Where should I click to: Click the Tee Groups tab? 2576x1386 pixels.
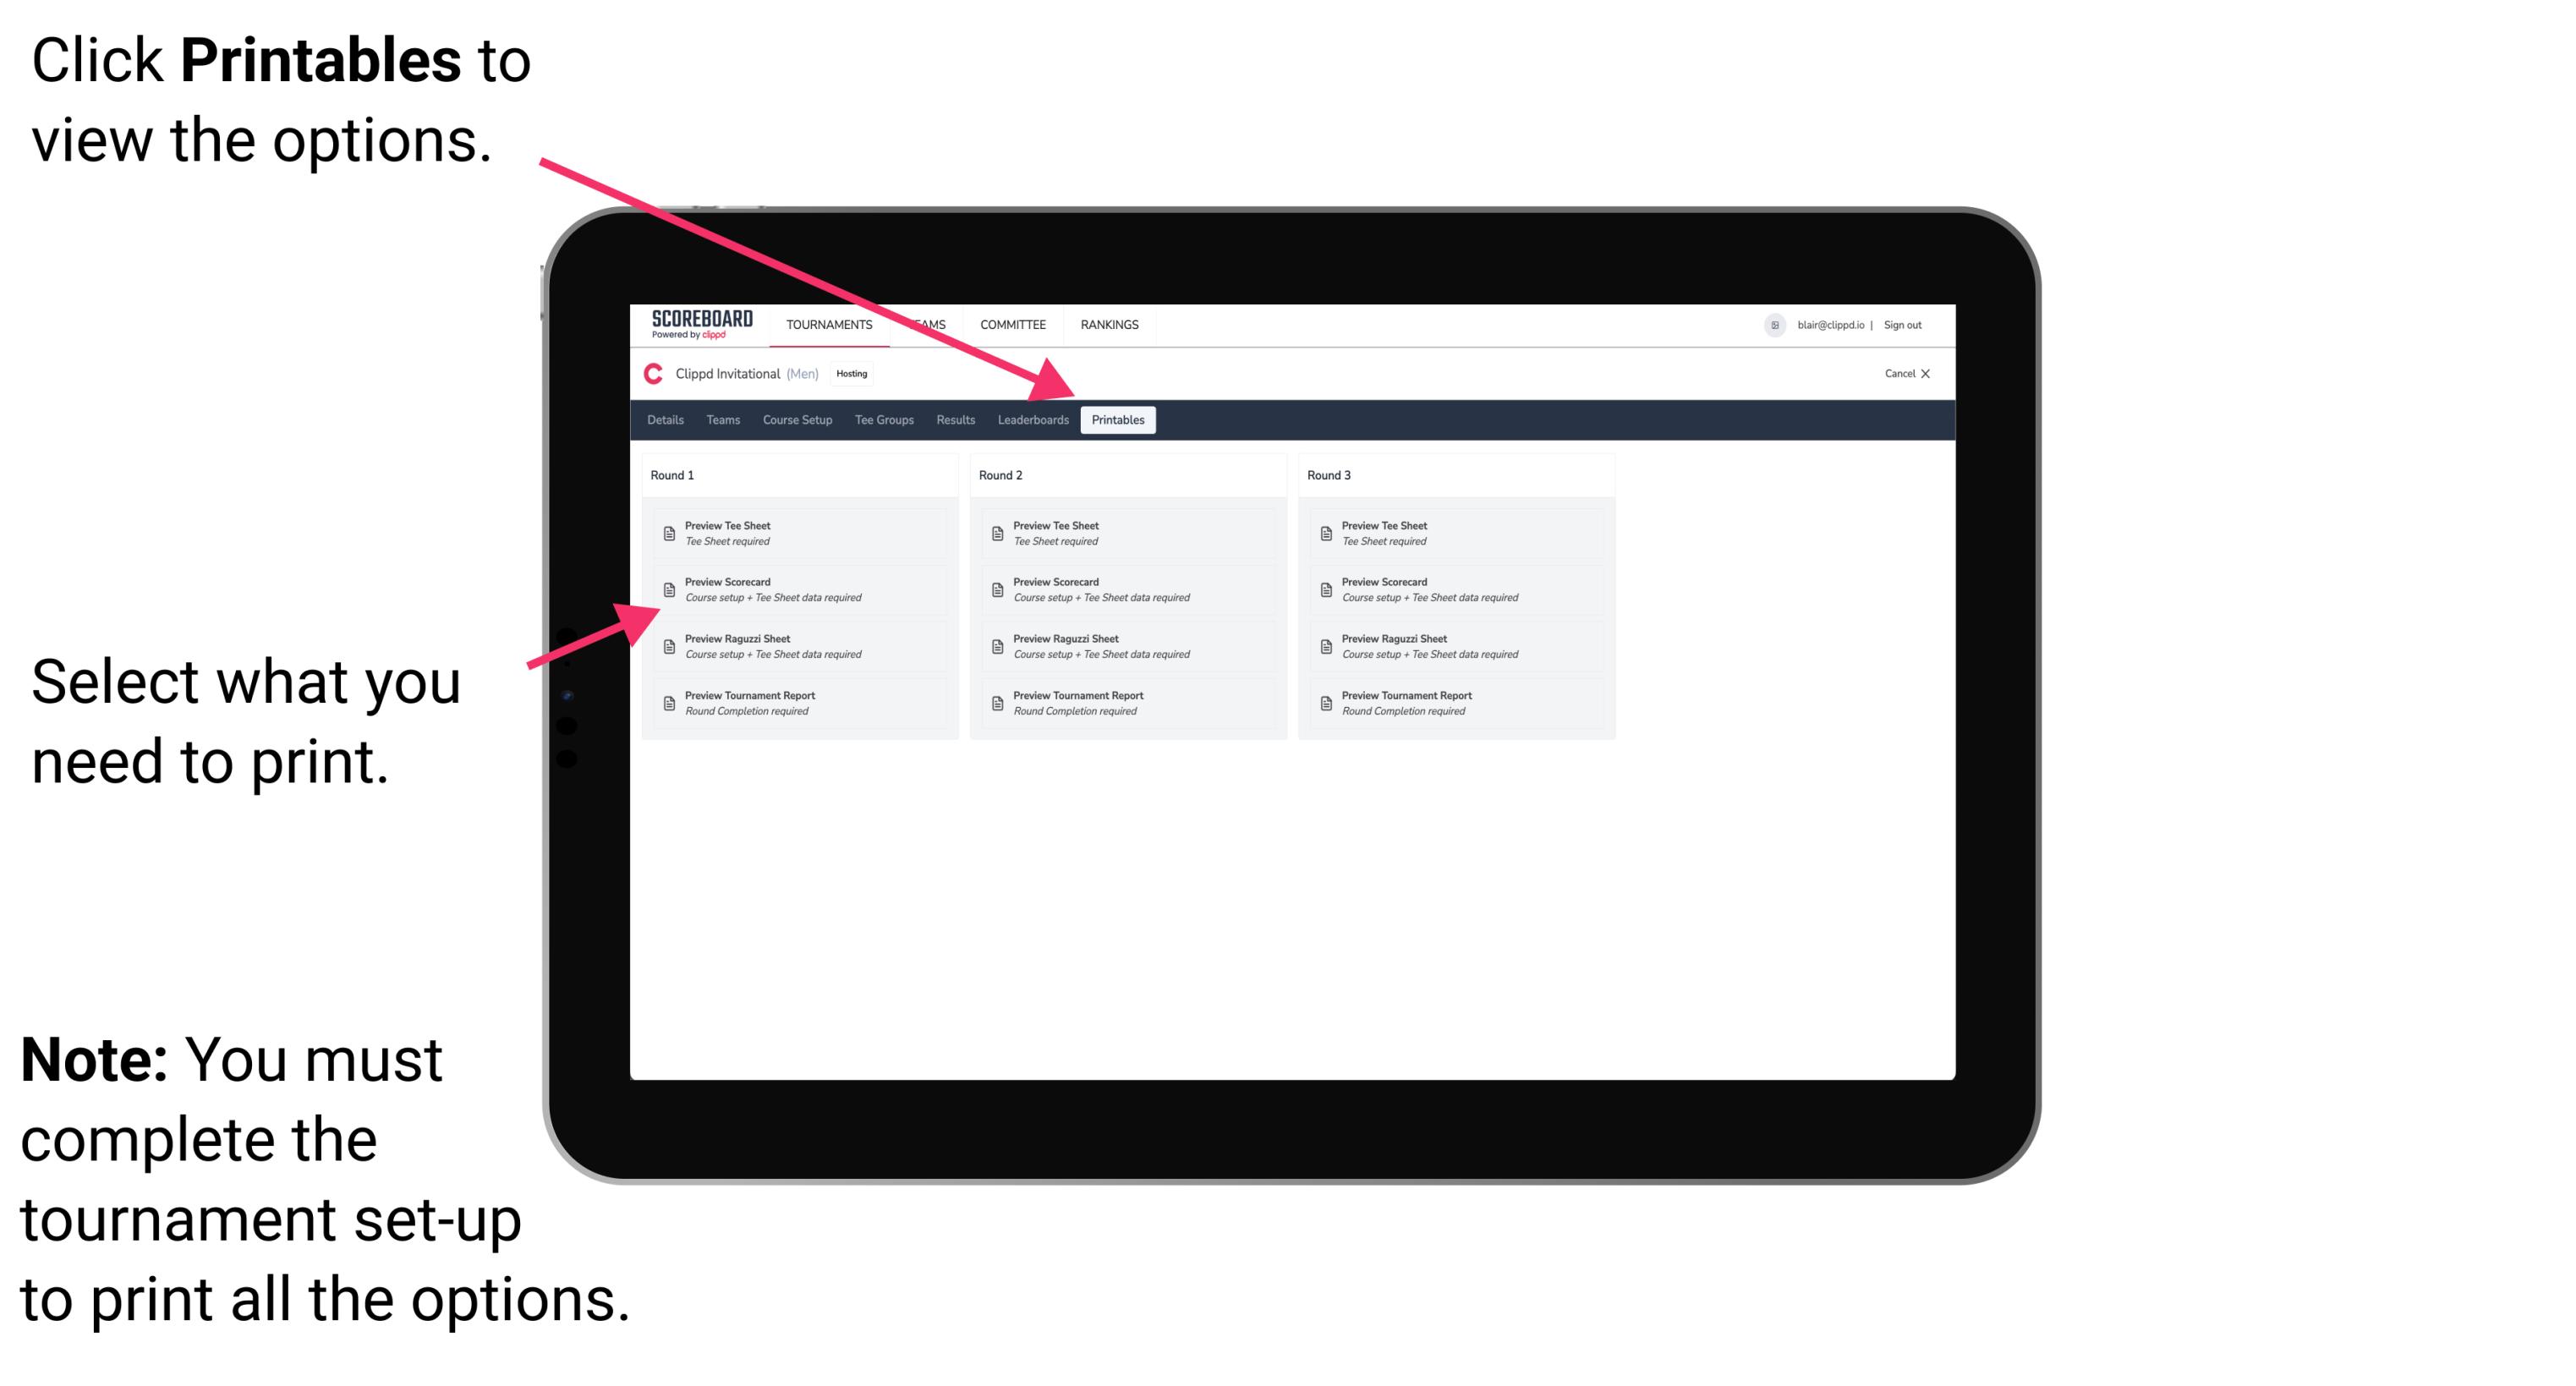(x=885, y=420)
